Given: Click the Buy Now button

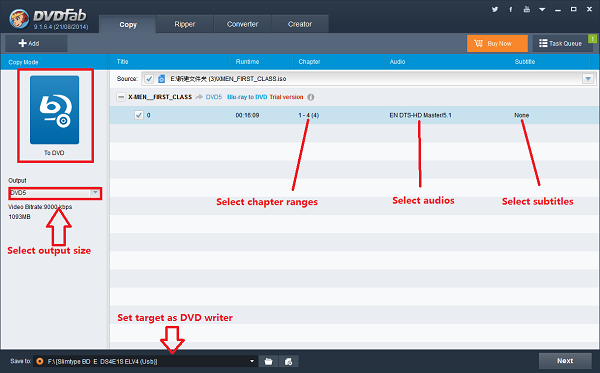Looking at the screenshot, I should click(x=497, y=43).
